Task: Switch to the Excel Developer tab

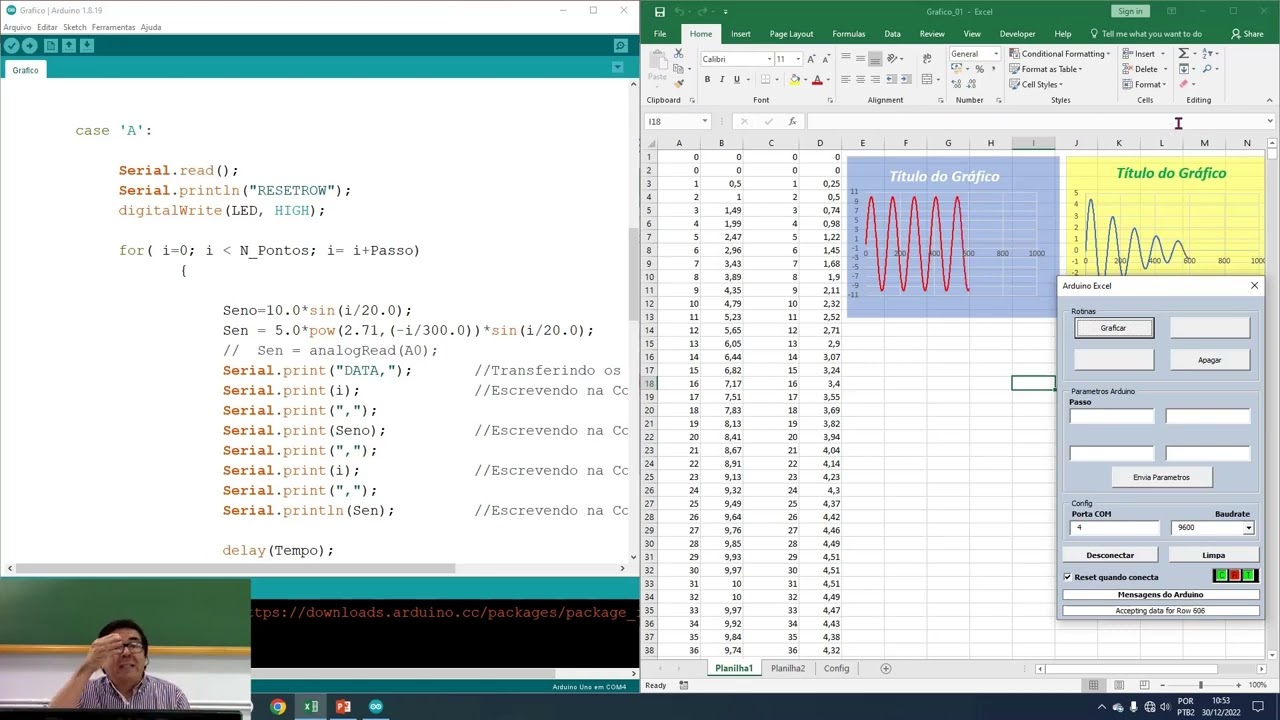Action: pyautogui.click(x=1017, y=34)
